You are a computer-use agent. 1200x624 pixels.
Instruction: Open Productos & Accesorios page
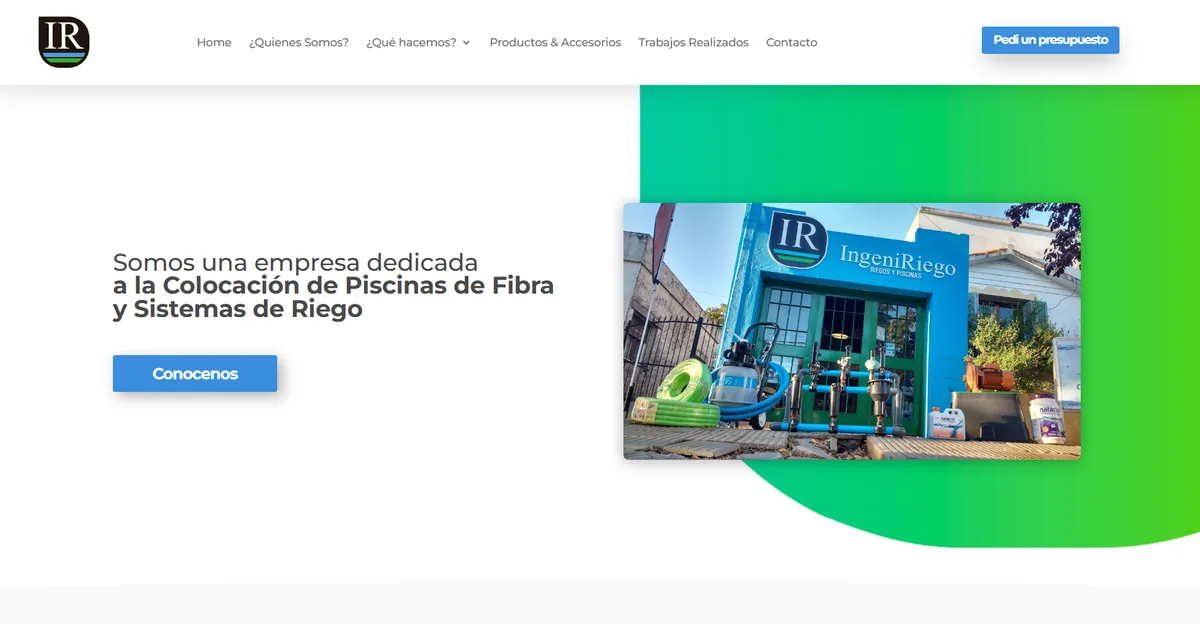(x=555, y=42)
